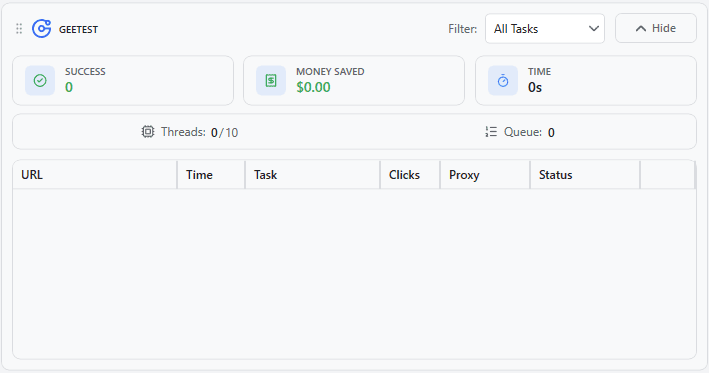The height and width of the screenshot is (373, 709).
Task: Click the blue GeeTest logo icon
Action: (x=42, y=29)
